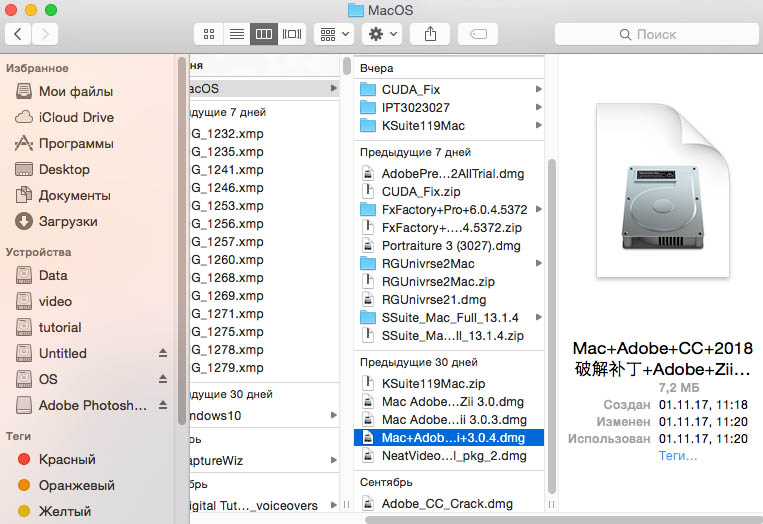Click the MacOS folder title icon
This screenshot has height=524, width=763.
[356, 10]
